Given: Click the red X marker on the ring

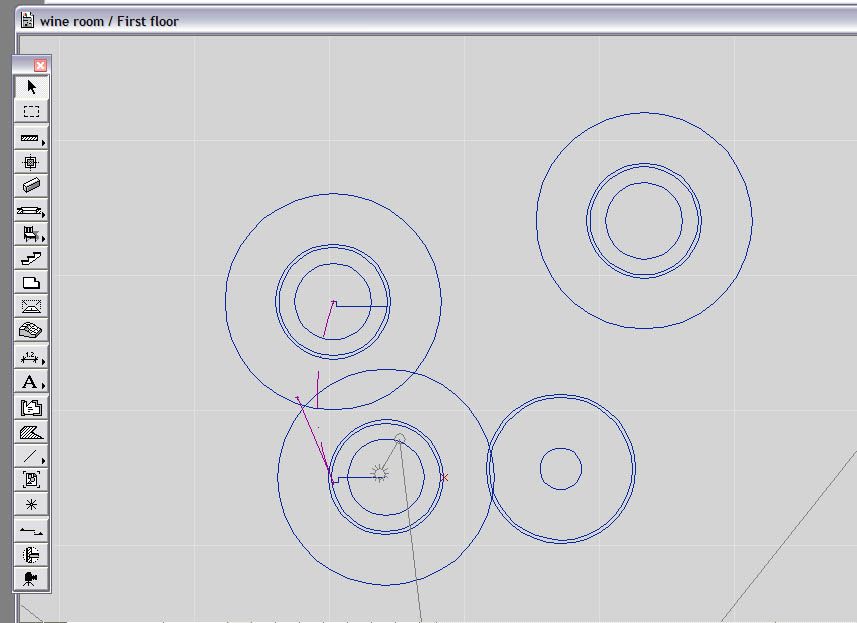Looking at the screenshot, I should (444, 478).
